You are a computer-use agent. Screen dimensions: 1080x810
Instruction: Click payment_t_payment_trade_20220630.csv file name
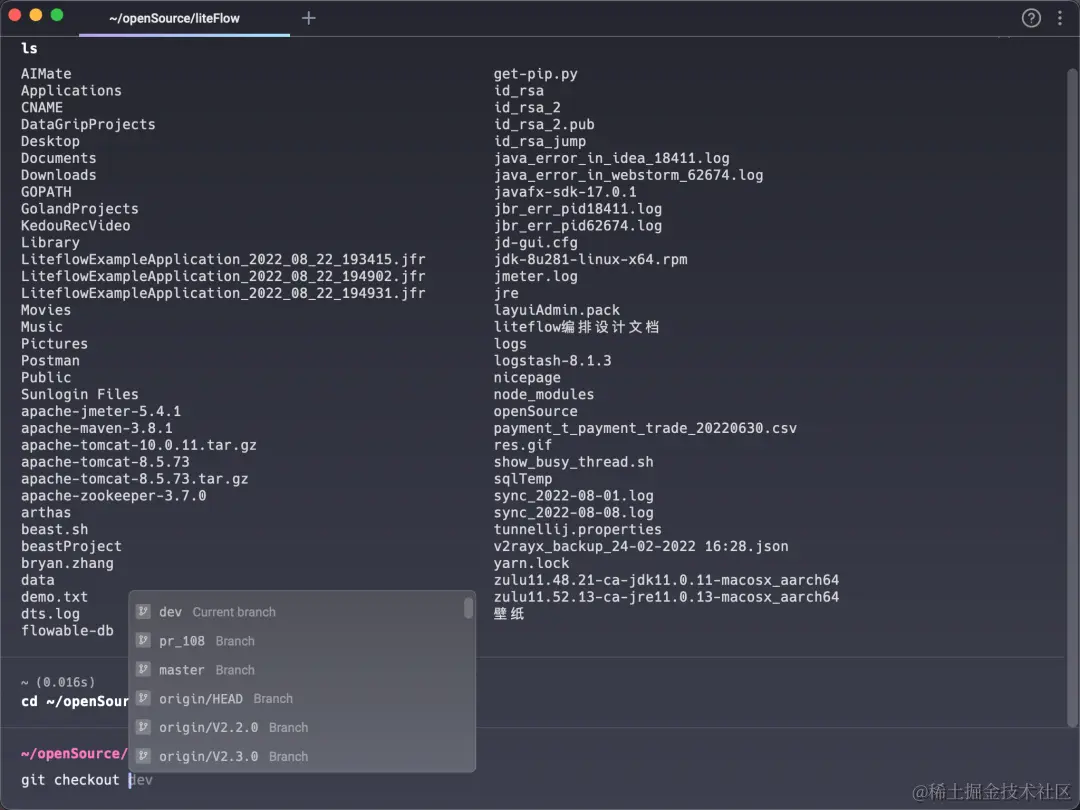tap(645, 428)
